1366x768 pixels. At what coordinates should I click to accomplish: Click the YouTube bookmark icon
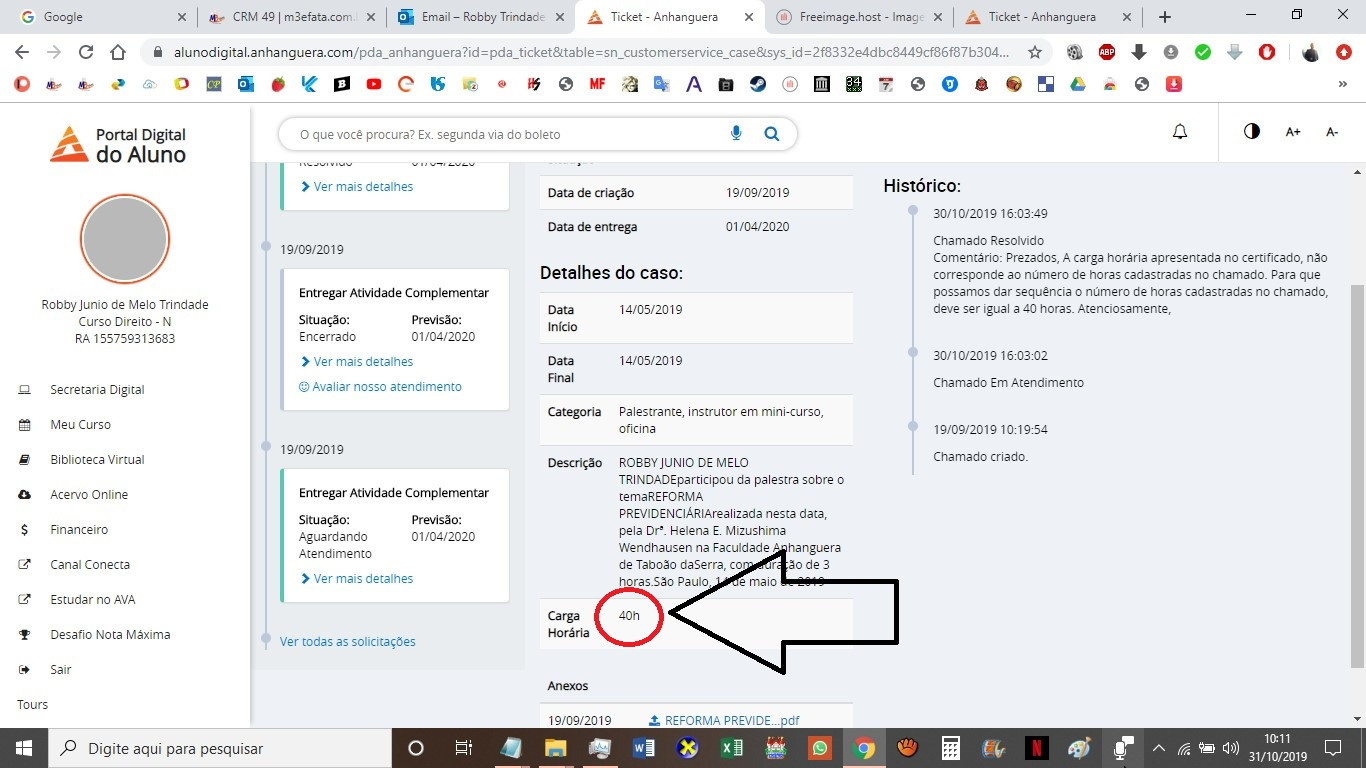[x=374, y=85]
